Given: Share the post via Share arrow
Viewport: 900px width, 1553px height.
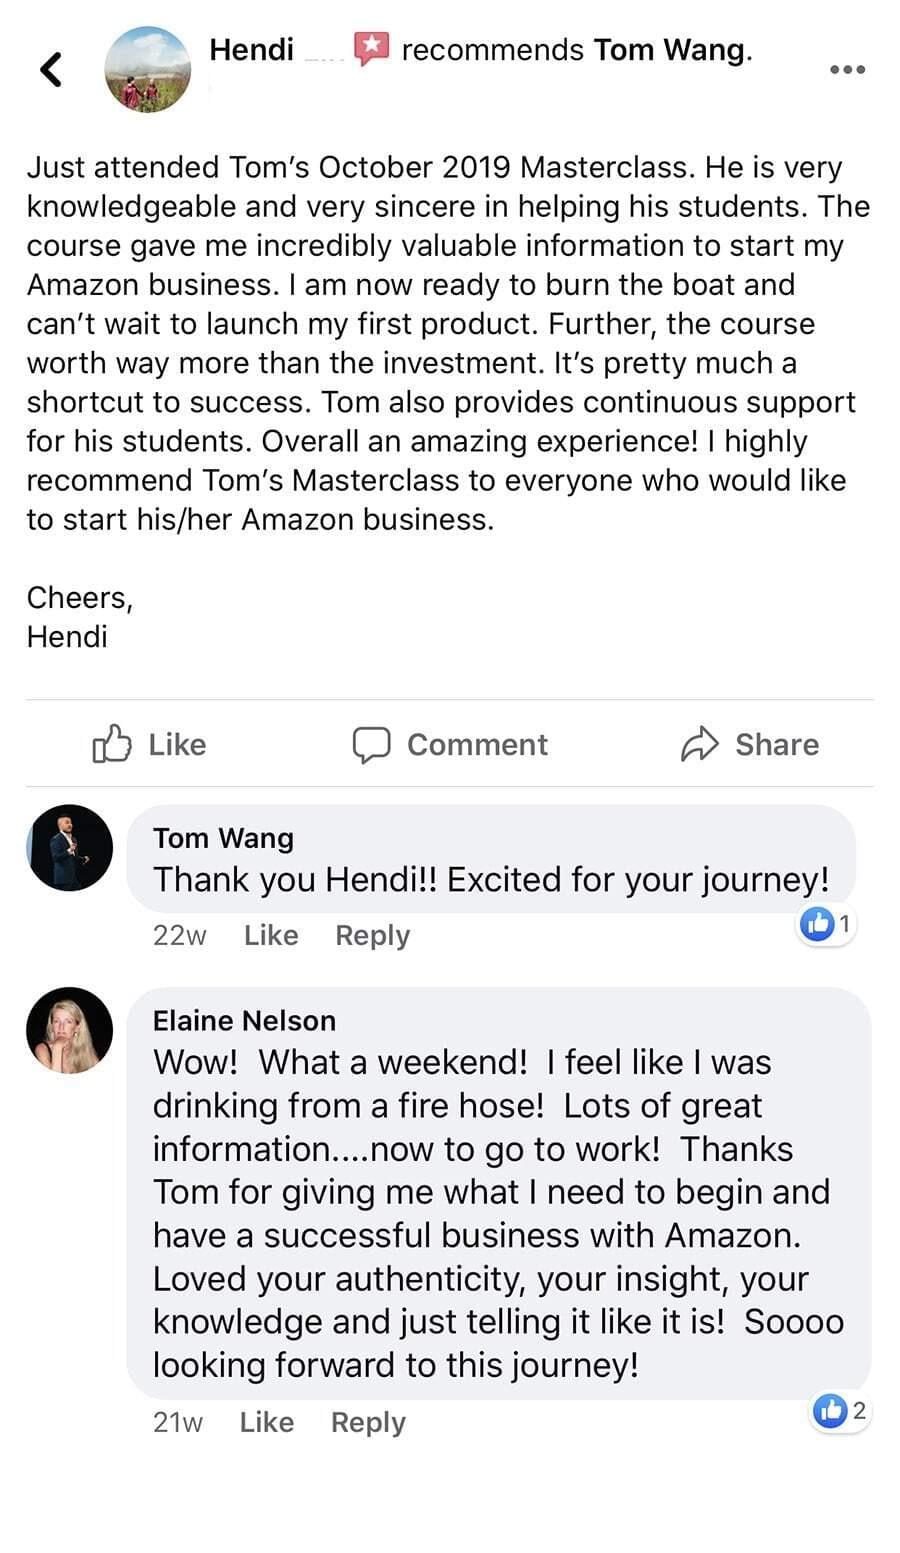Looking at the screenshot, I should [x=750, y=744].
